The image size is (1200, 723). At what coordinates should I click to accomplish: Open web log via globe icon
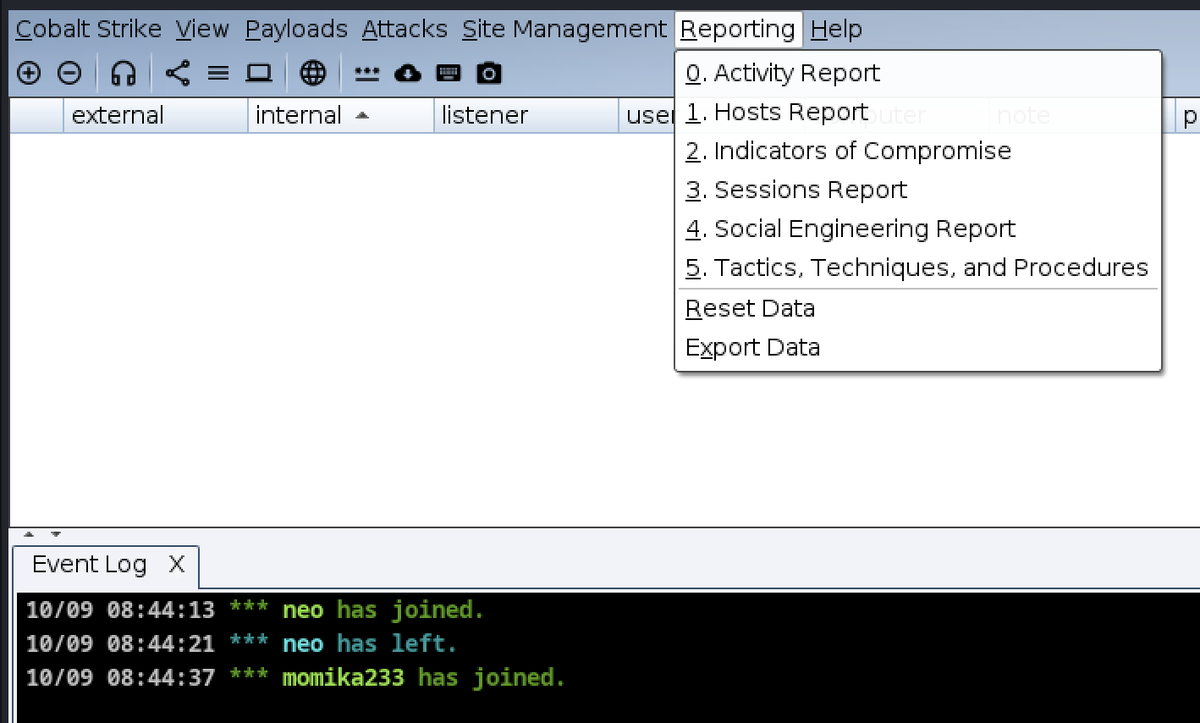pyautogui.click(x=314, y=73)
